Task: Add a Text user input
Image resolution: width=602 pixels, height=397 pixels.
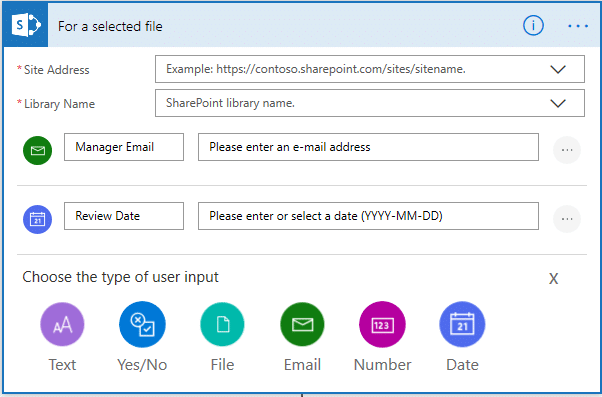Action: (62, 324)
